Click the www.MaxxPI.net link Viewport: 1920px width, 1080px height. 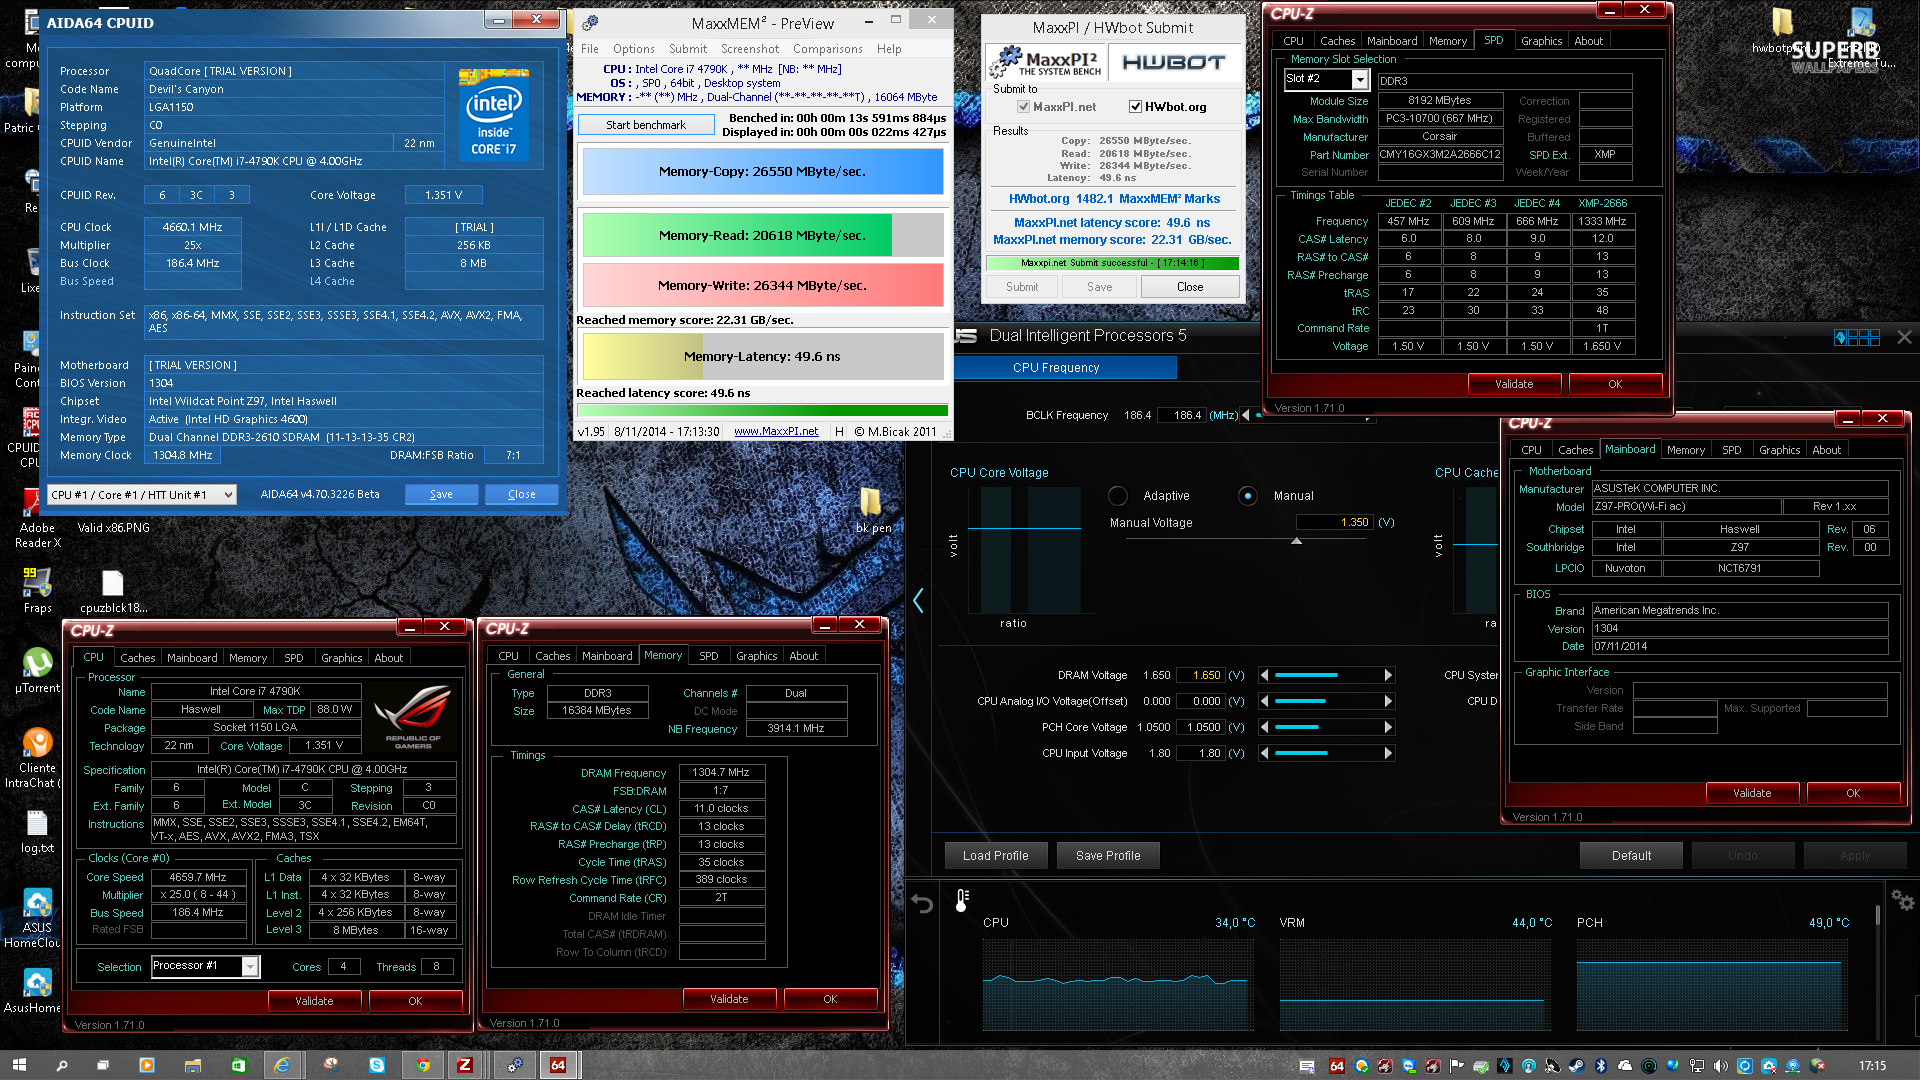point(776,432)
